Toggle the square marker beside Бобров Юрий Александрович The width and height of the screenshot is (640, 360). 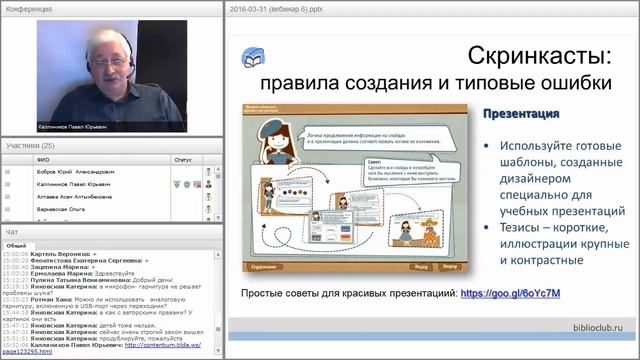tap(7, 172)
